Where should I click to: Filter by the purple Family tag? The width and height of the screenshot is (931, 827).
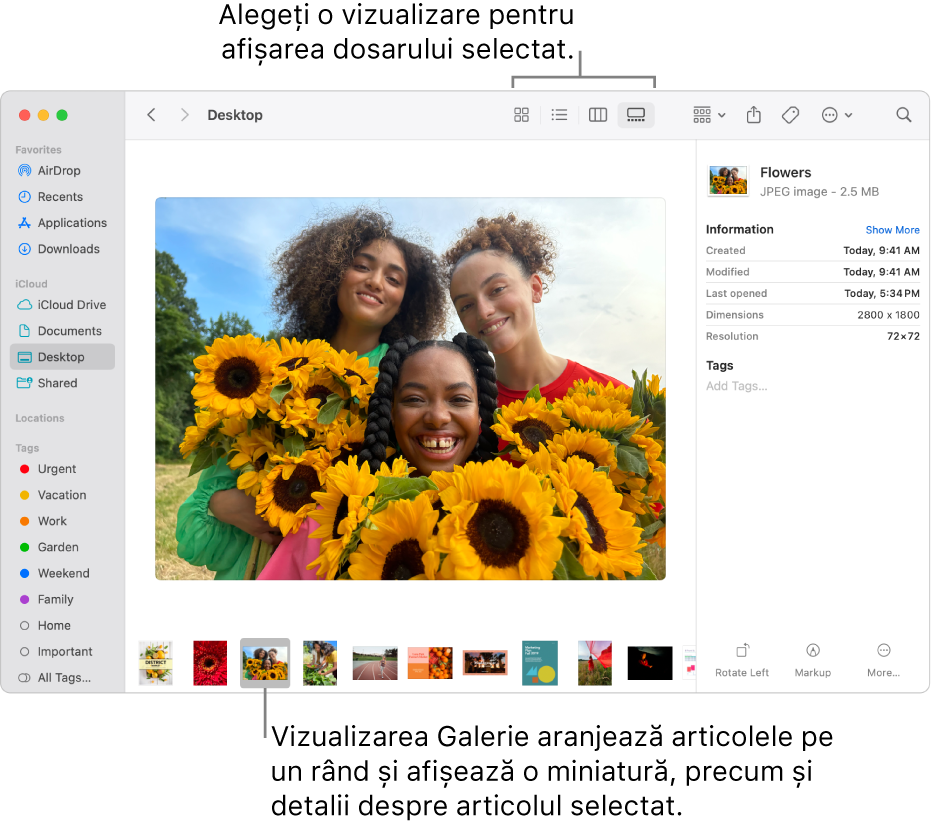[62, 600]
